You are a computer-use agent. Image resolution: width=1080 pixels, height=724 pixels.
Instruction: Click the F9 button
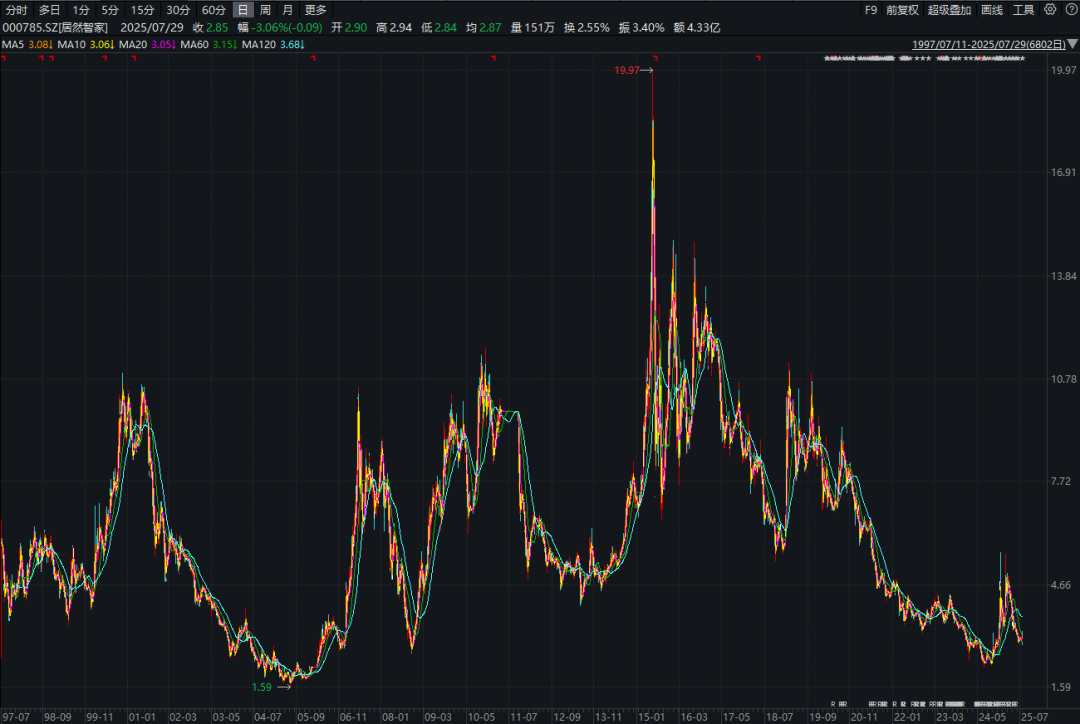click(x=871, y=10)
